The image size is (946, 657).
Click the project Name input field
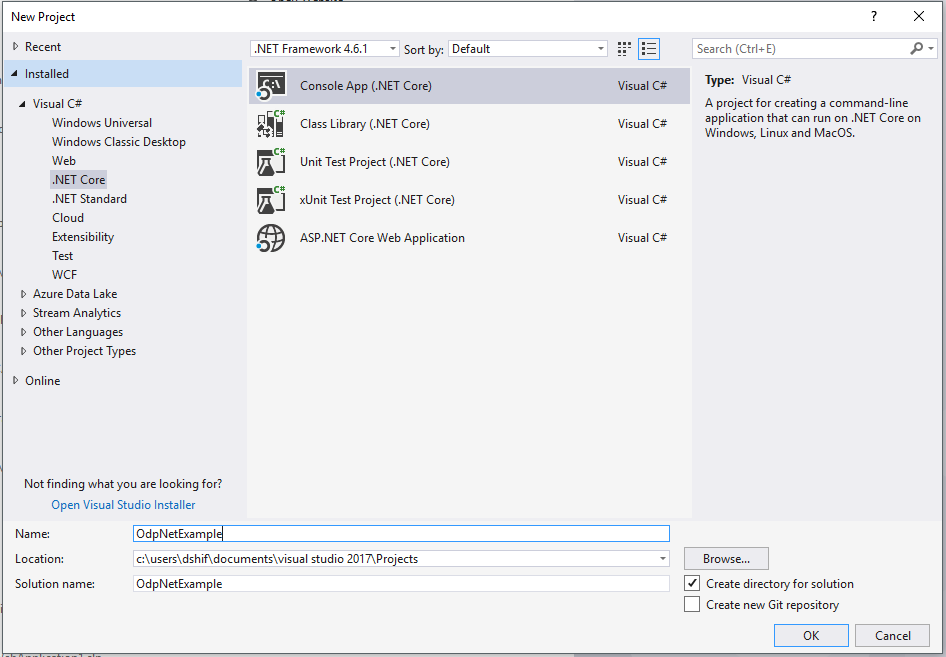pyautogui.click(x=401, y=533)
